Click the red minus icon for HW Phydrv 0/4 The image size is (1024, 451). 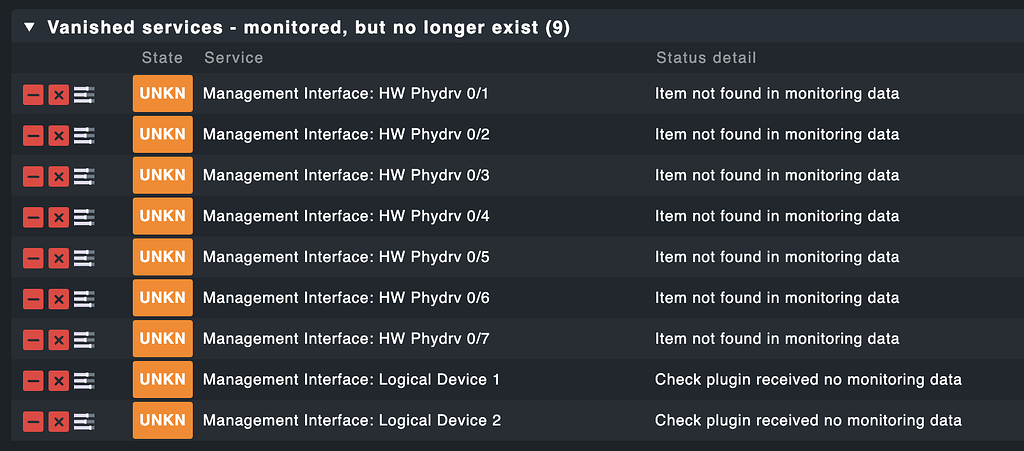click(x=33, y=217)
